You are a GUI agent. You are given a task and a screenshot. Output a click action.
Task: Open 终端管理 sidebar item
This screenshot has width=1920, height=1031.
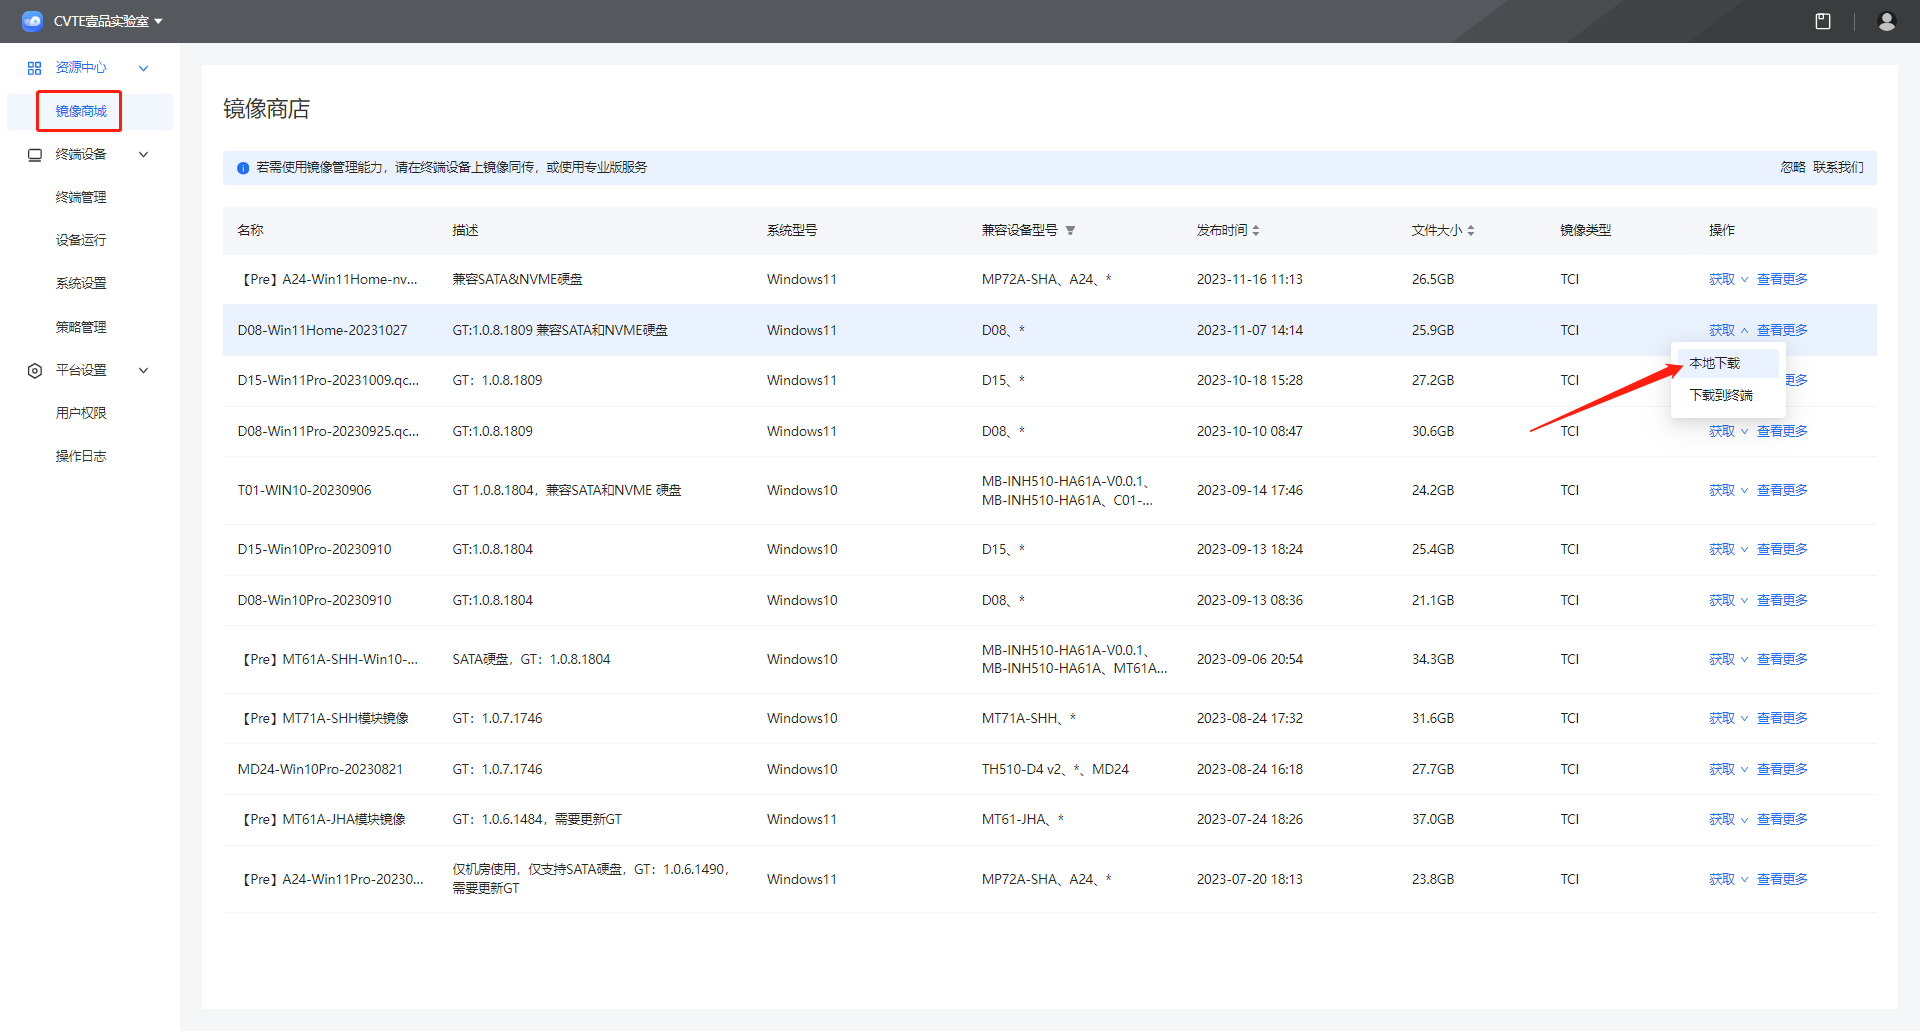[x=81, y=198]
